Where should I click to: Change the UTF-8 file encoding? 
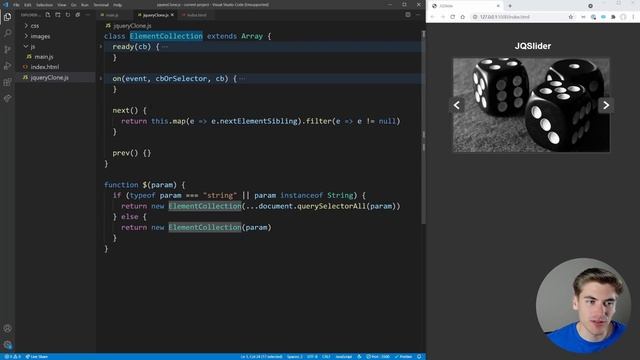click(313, 357)
